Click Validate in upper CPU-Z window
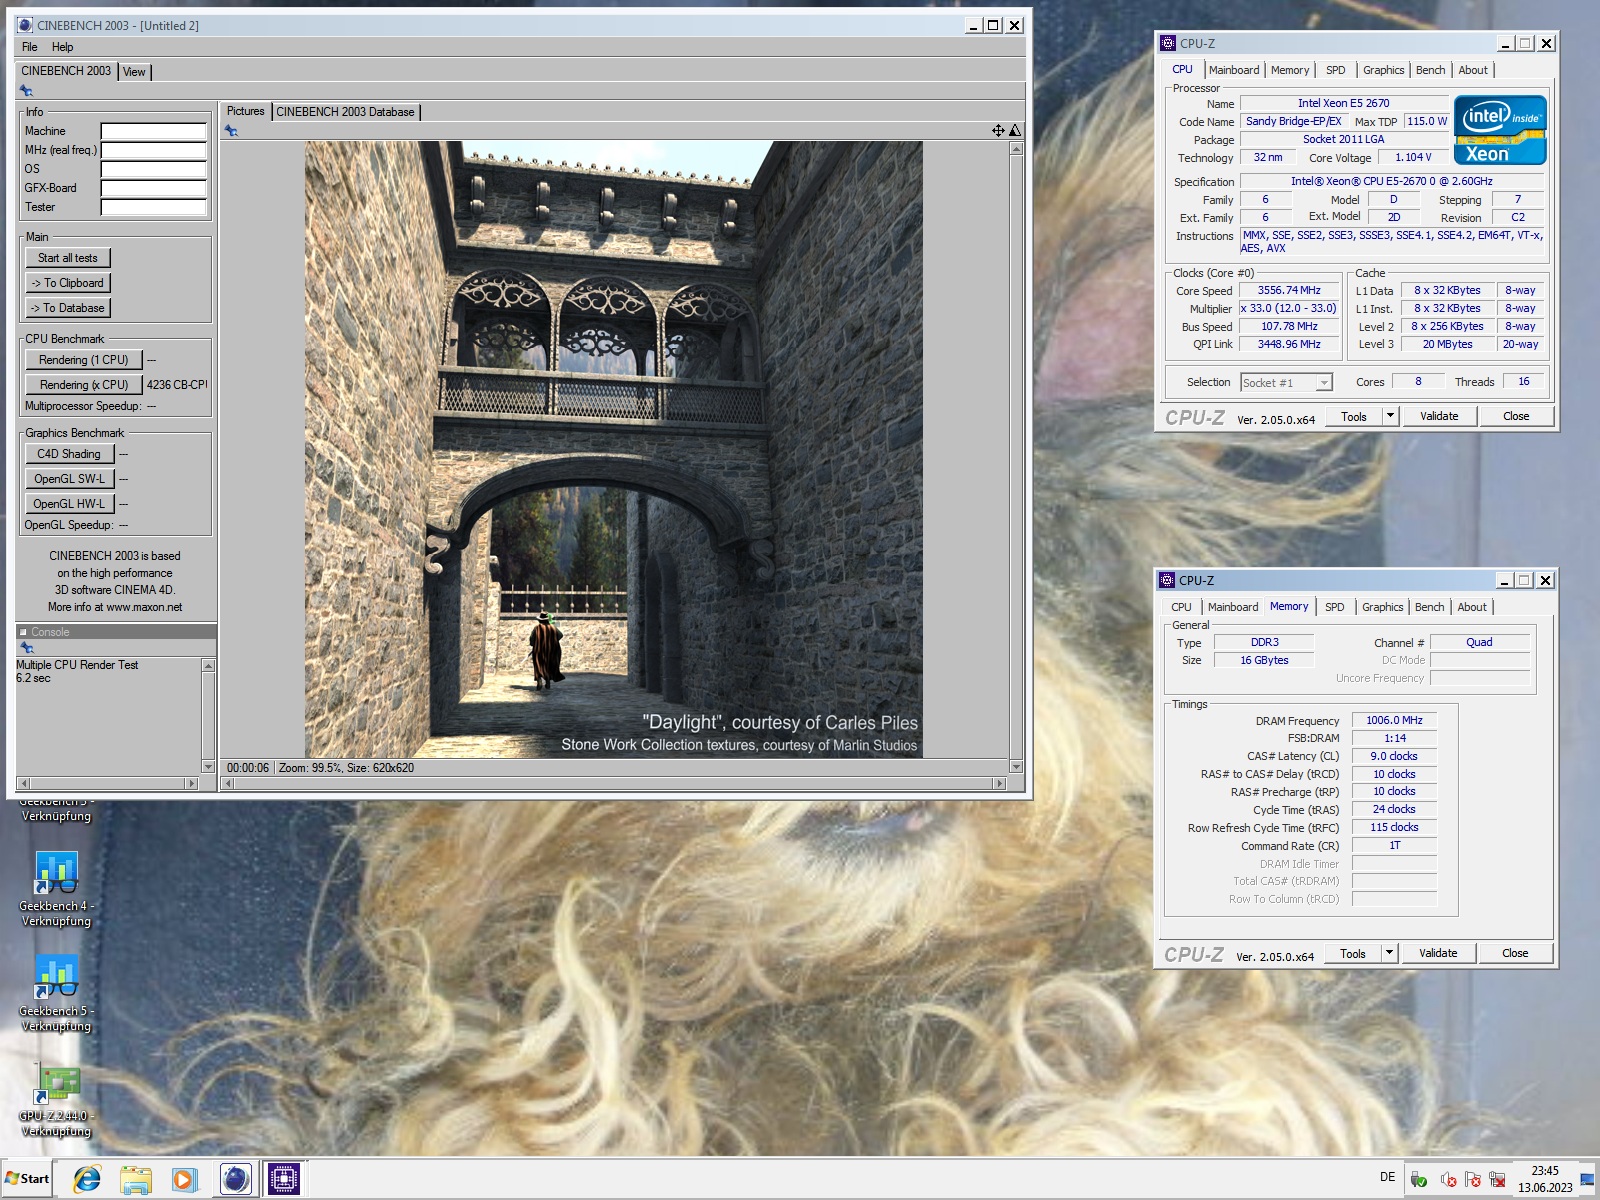Image resolution: width=1600 pixels, height=1200 pixels. click(x=1439, y=416)
